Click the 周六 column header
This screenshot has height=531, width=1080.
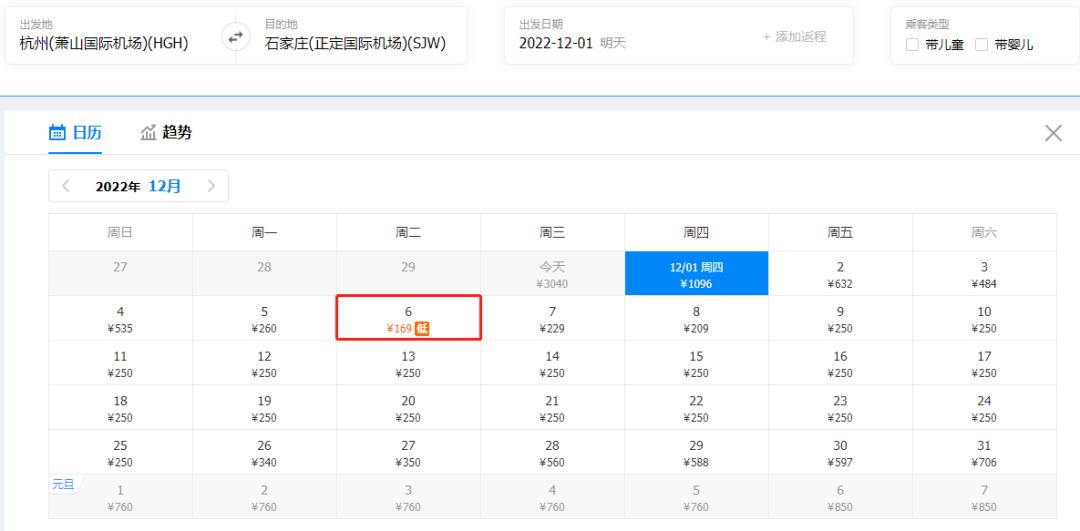tap(984, 233)
